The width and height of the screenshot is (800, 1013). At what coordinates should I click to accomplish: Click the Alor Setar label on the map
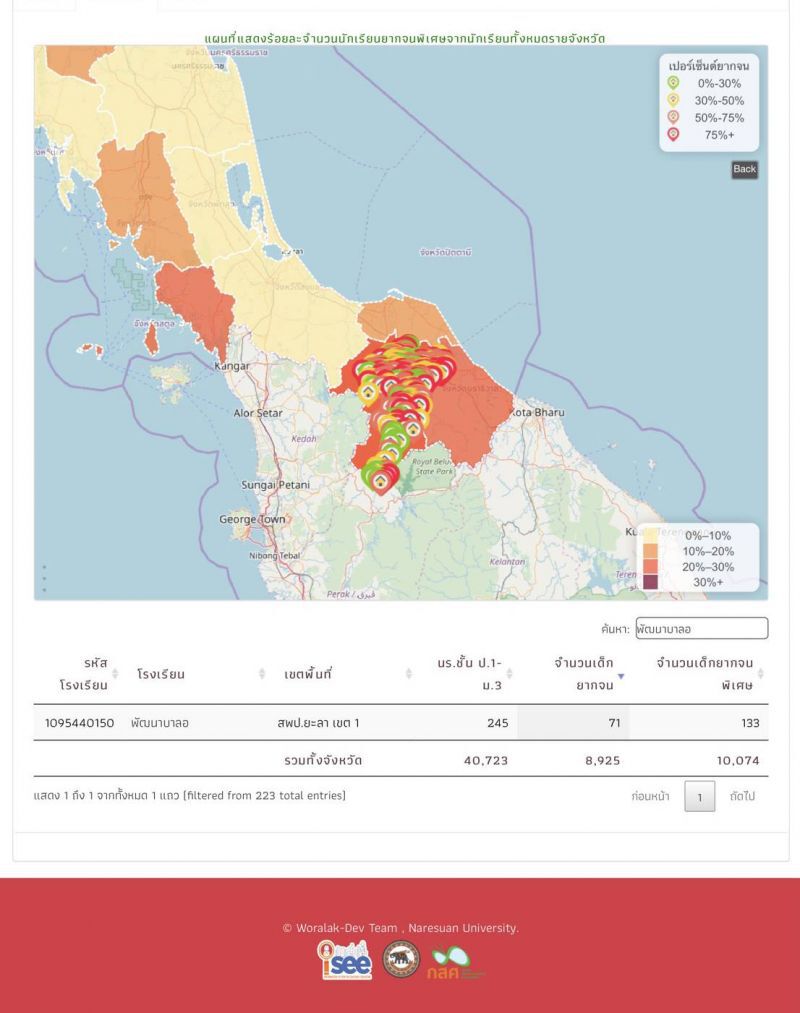coord(258,413)
